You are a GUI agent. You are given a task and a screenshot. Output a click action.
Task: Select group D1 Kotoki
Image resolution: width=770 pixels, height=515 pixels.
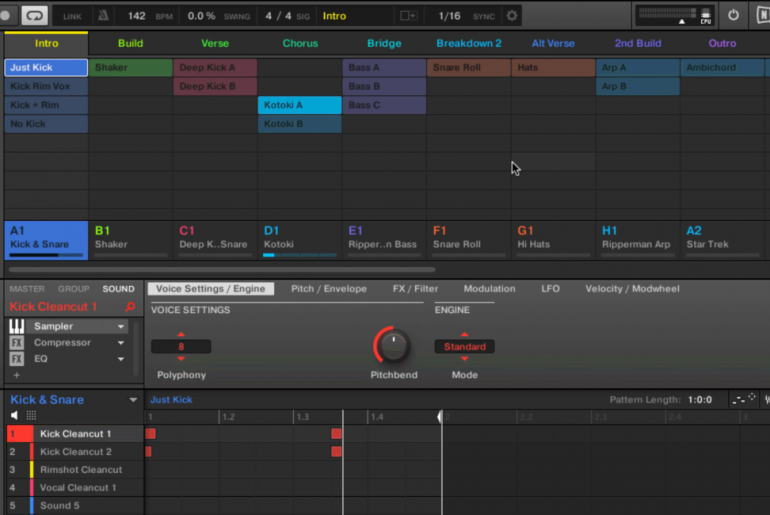point(300,240)
